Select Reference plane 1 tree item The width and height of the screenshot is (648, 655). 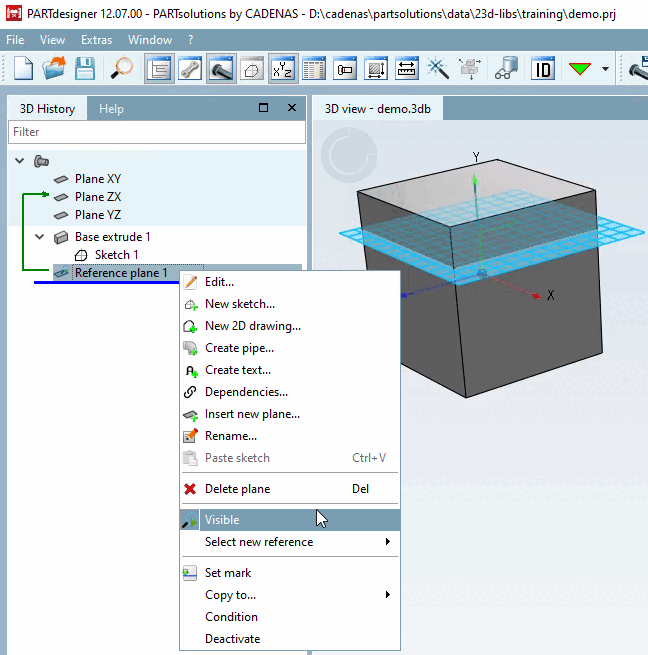click(121, 273)
